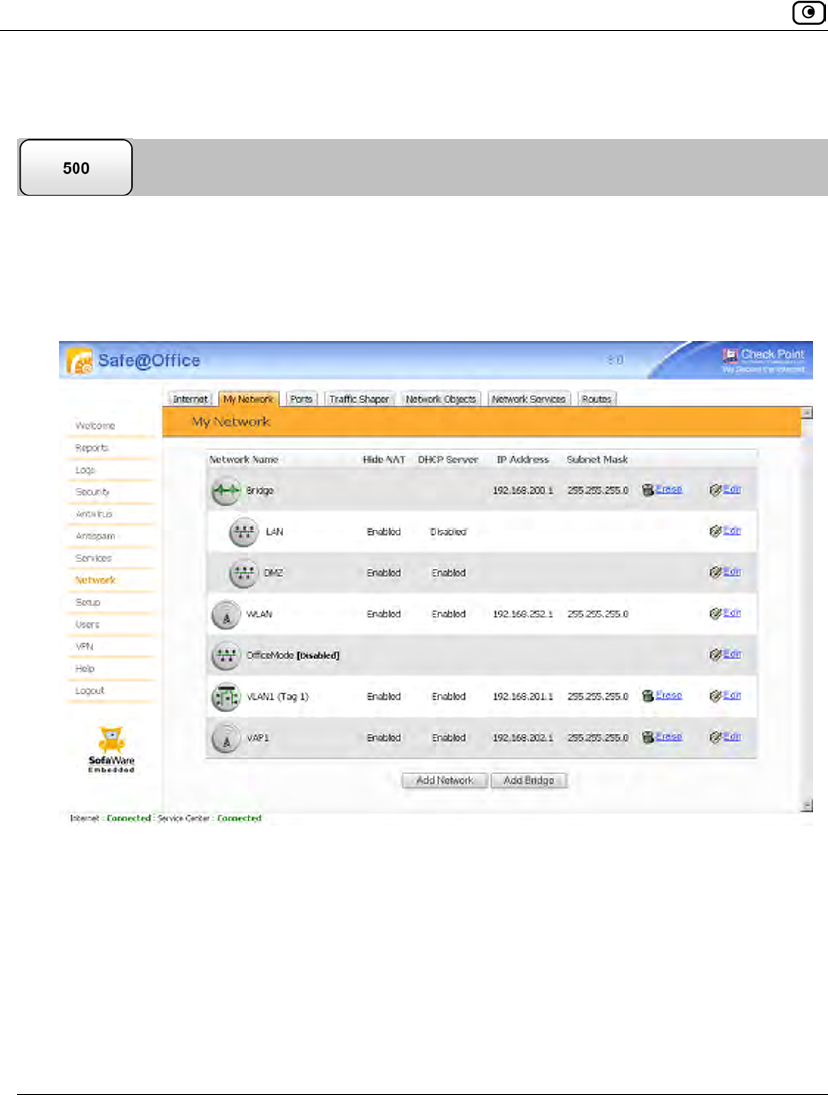Click the Edit link for WLAN
Screen dimensions: 828x1095
pos(732,613)
